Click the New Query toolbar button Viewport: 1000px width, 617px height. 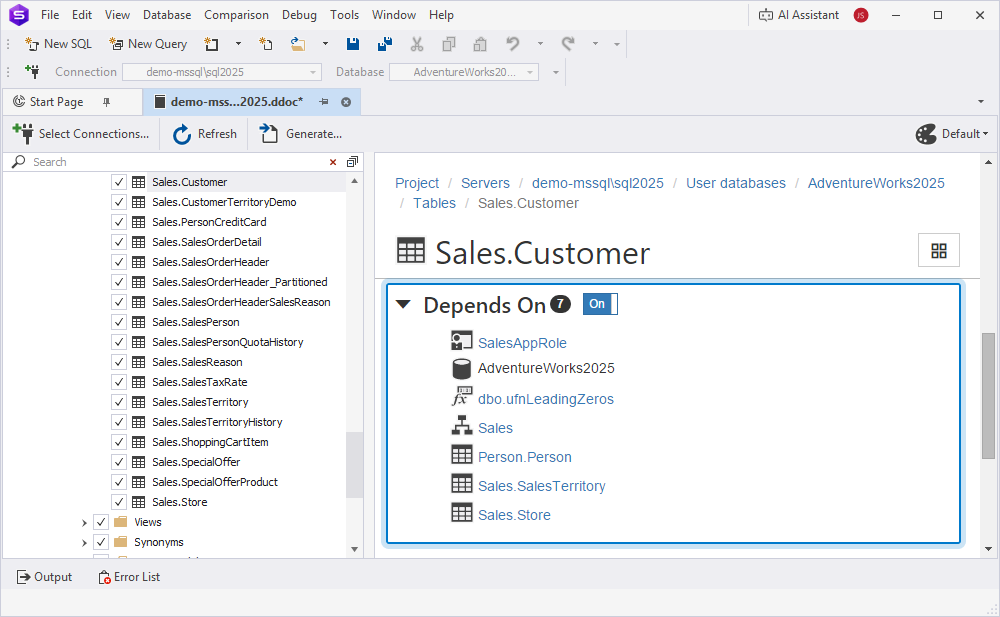(x=148, y=44)
